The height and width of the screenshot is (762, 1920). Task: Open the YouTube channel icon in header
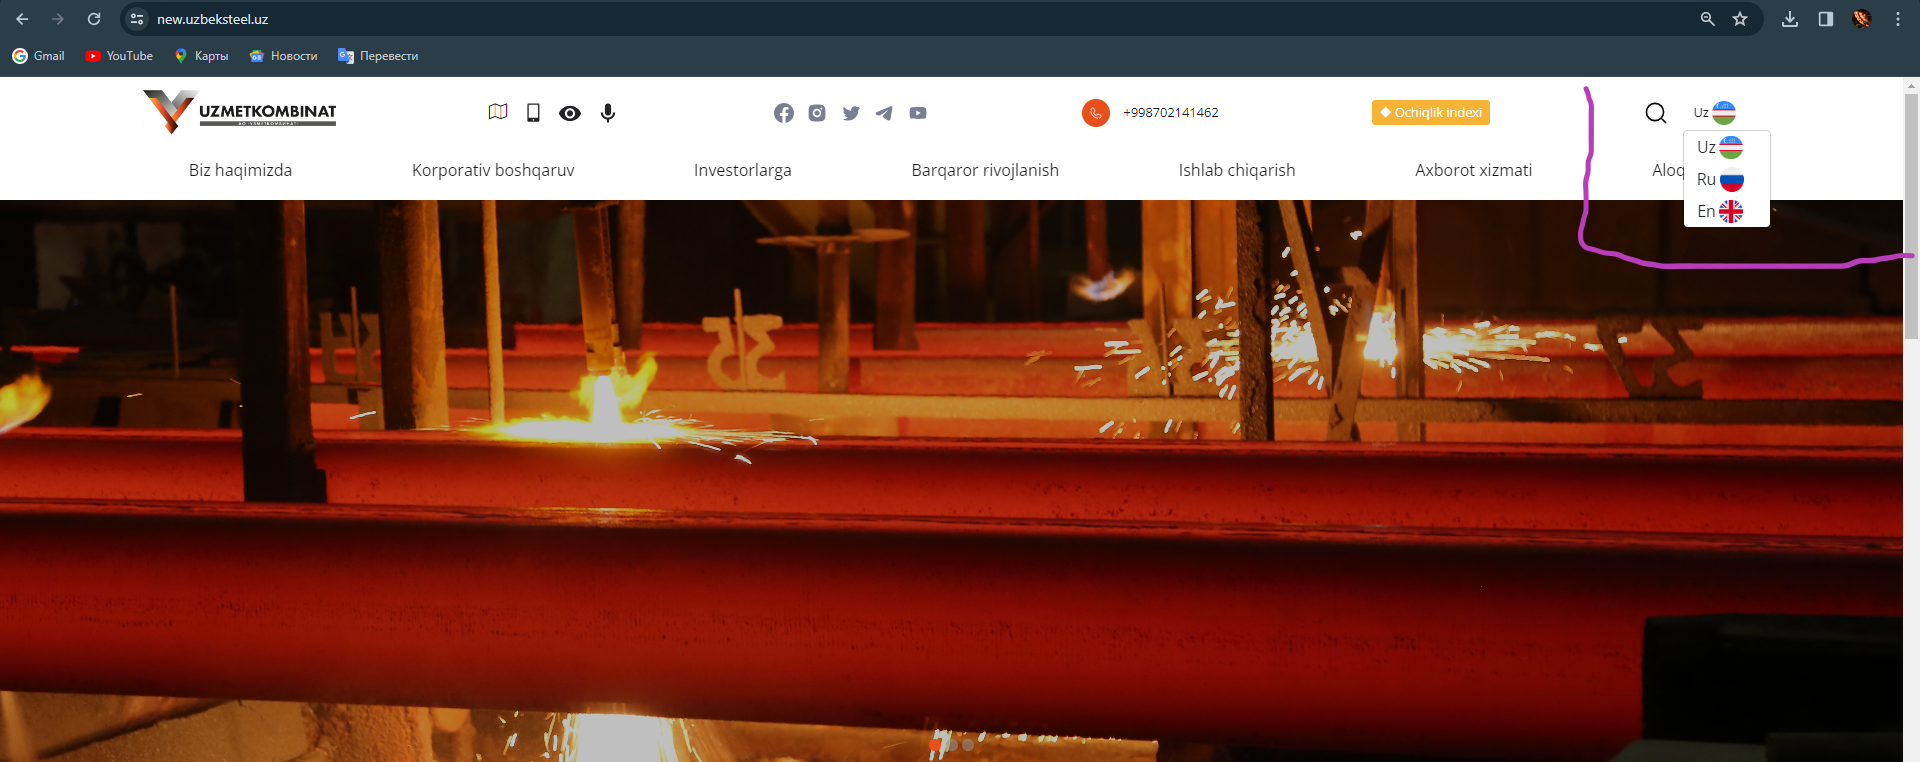click(918, 113)
